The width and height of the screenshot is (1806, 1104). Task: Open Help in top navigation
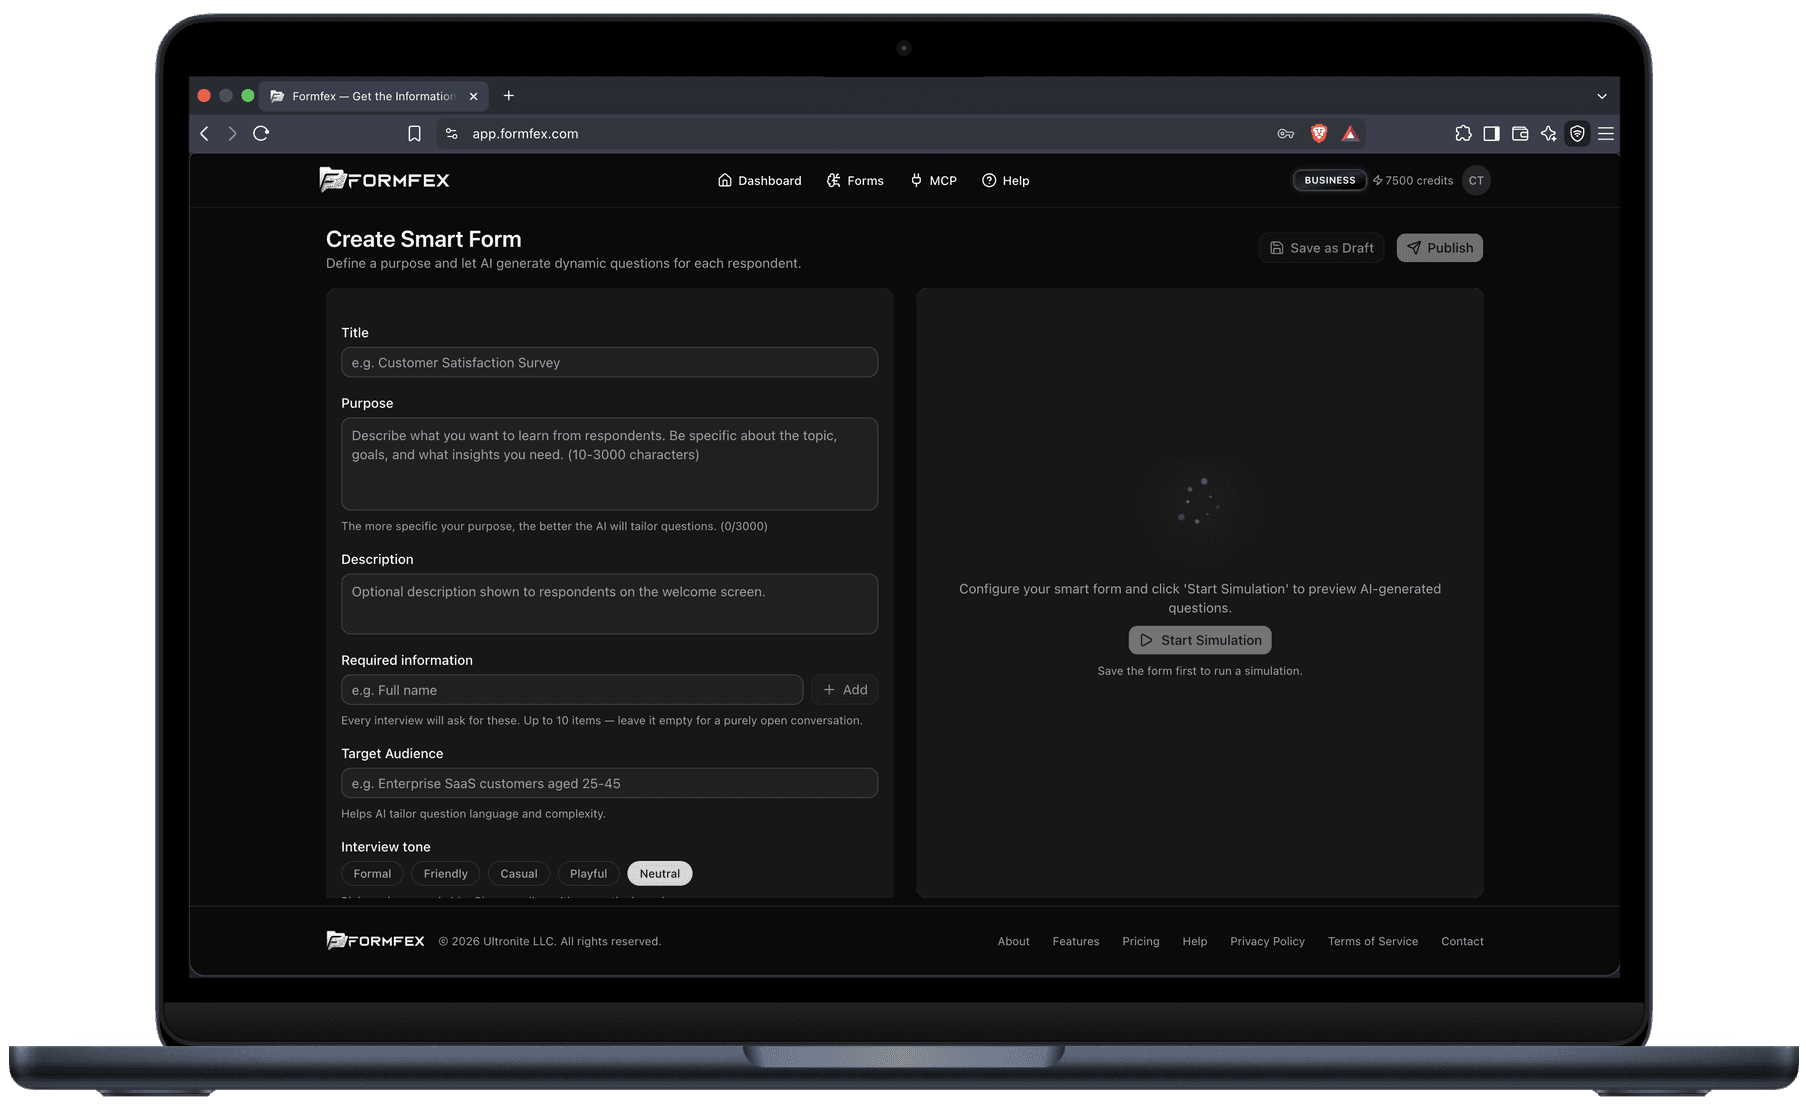click(1005, 181)
